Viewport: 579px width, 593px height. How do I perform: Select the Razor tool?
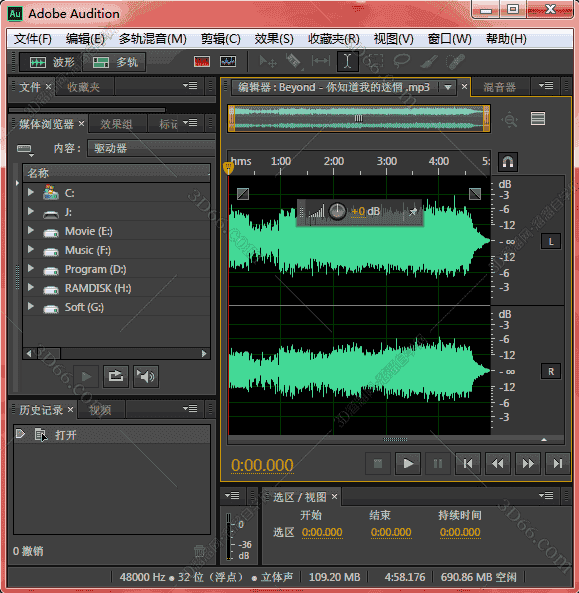pos(294,61)
